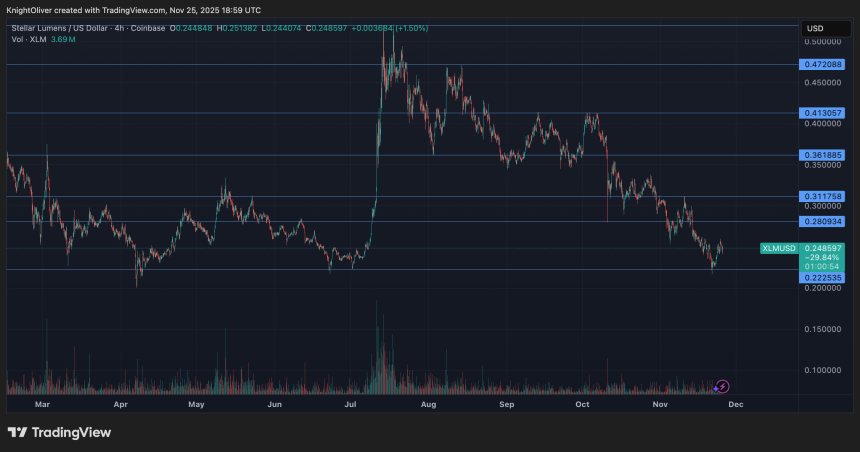Open the USD currency selector
Viewport: 860px width, 452px height.
tap(816, 28)
